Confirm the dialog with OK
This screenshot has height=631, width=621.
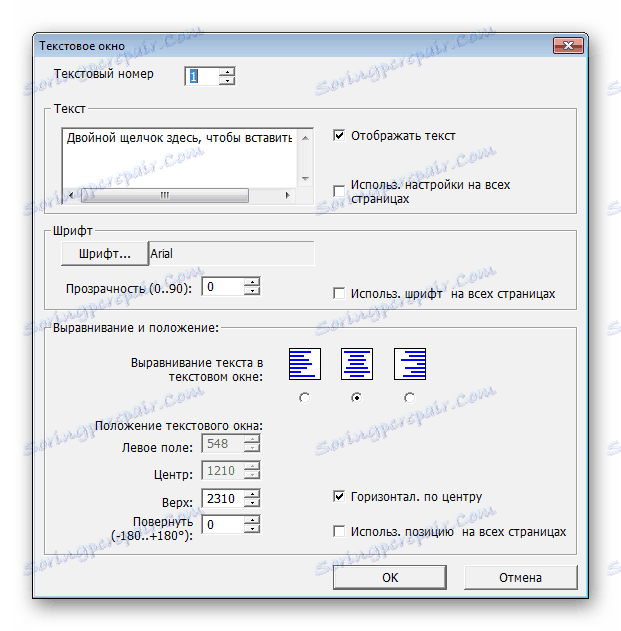tap(390, 577)
